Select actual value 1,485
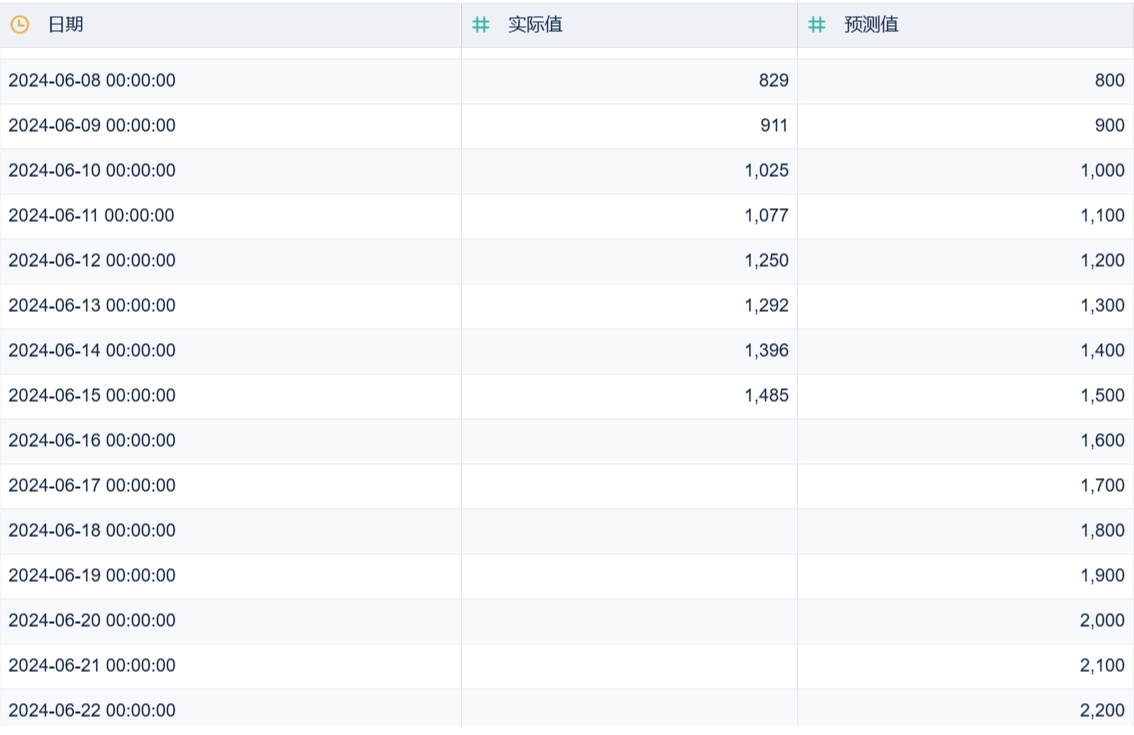This screenshot has width=1134, height=735. point(767,395)
